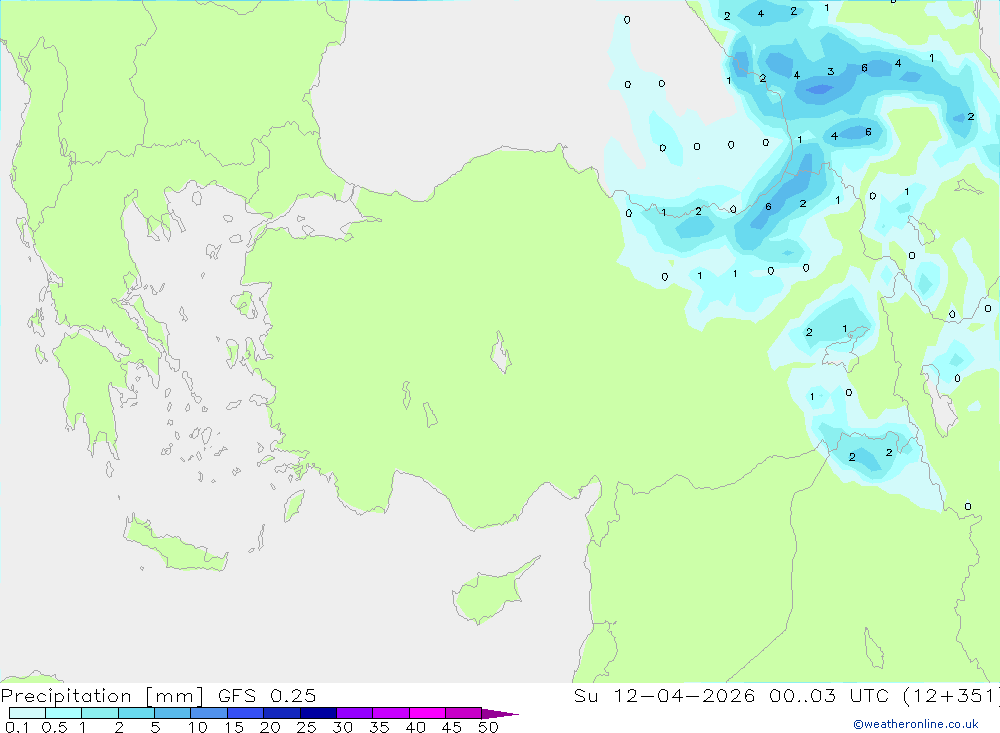The height and width of the screenshot is (733, 1000).
Task: Click the 'Su 12-04-2026' date text
Action: 665,695
